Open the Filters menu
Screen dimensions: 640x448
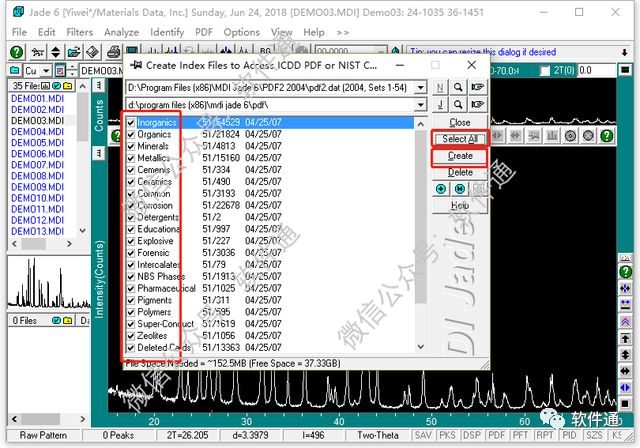[x=80, y=32]
